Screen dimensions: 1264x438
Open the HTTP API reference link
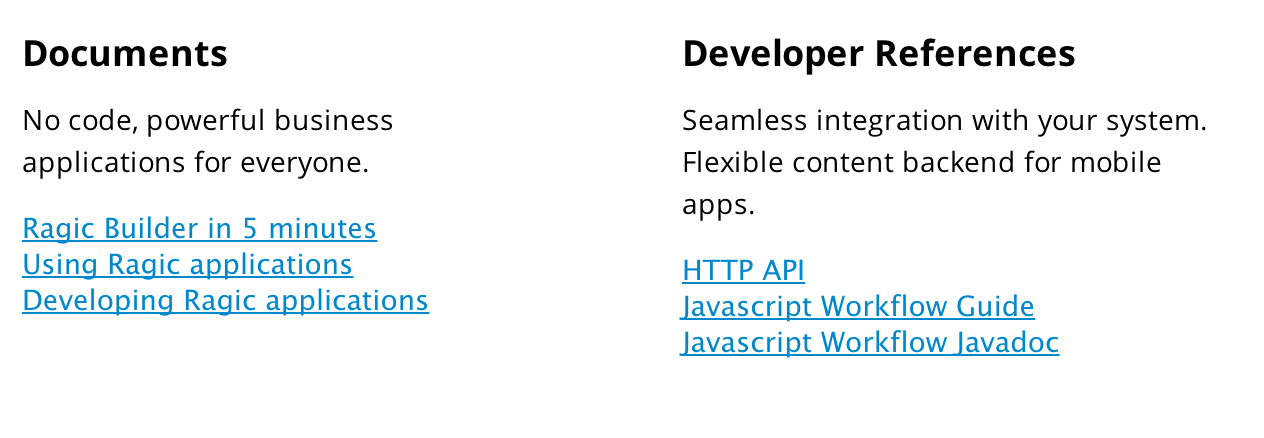(743, 271)
